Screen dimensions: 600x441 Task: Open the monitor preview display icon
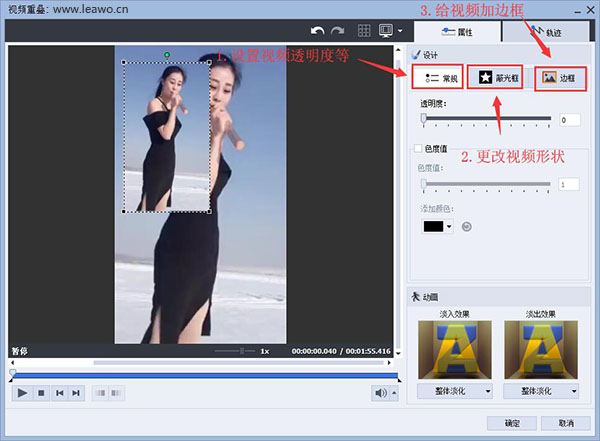[x=386, y=31]
